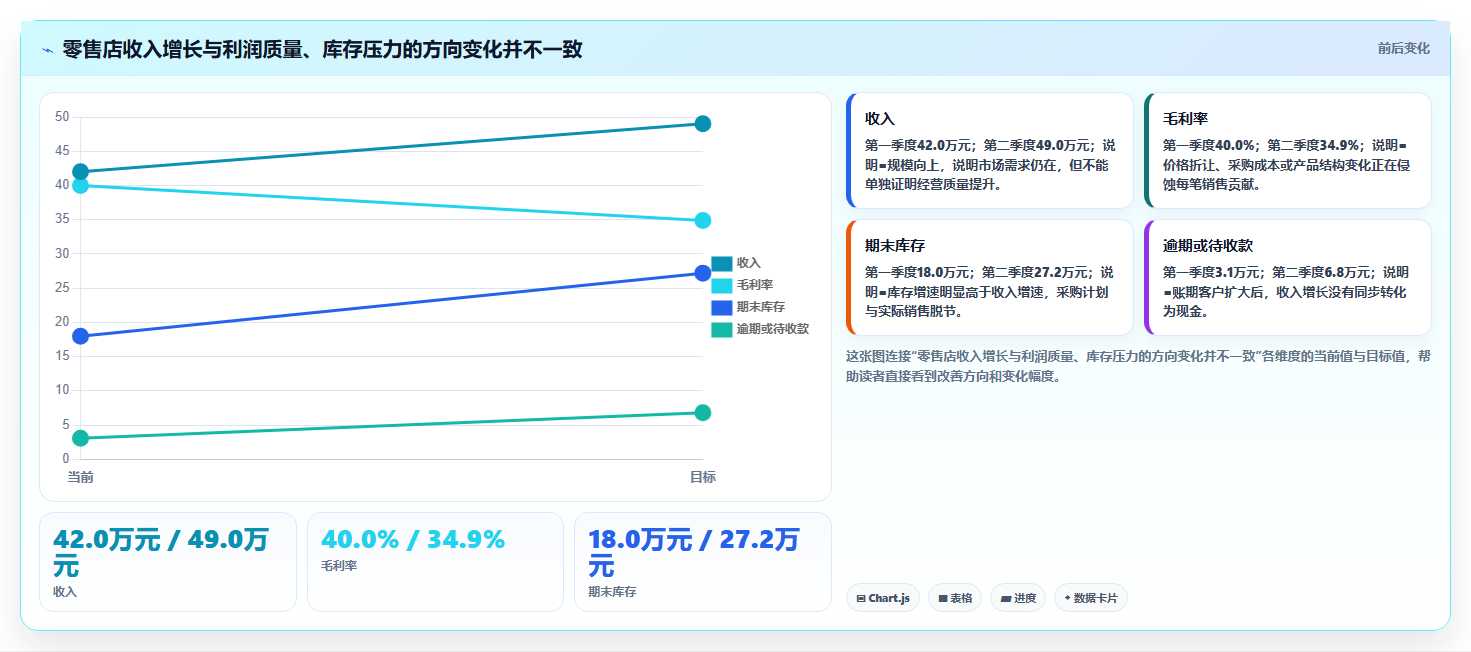Click the 50 y-axis tick label
Screen dimensions: 1471x652
tap(62, 117)
